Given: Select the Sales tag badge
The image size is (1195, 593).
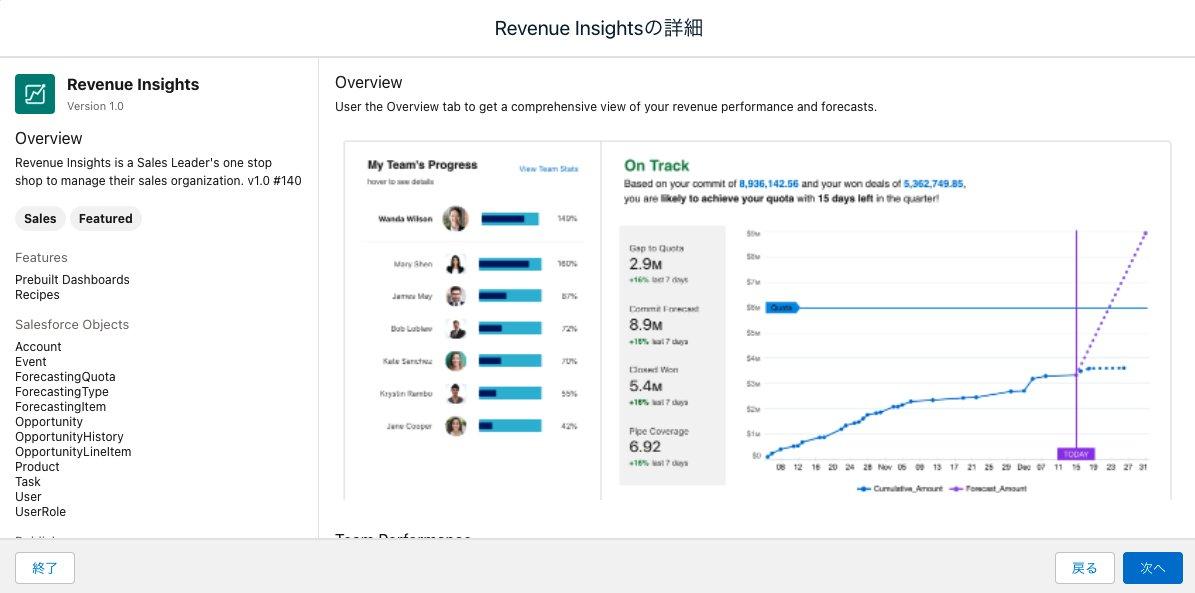Looking at the screenshot, I should pos(40,219).
